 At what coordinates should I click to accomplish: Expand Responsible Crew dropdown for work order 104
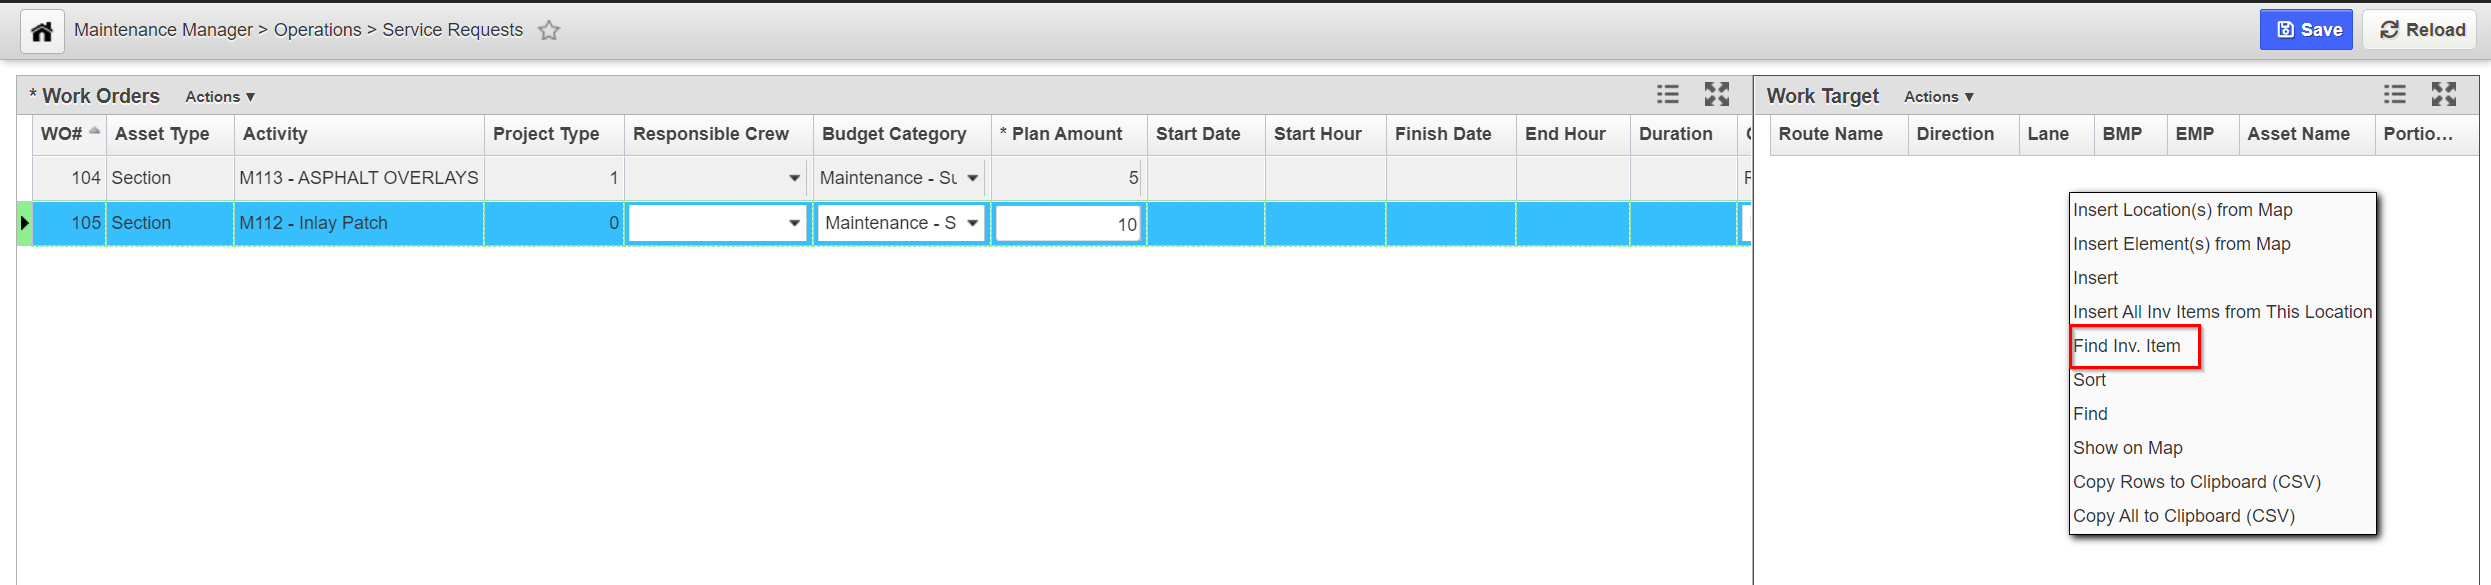[794, 178]
